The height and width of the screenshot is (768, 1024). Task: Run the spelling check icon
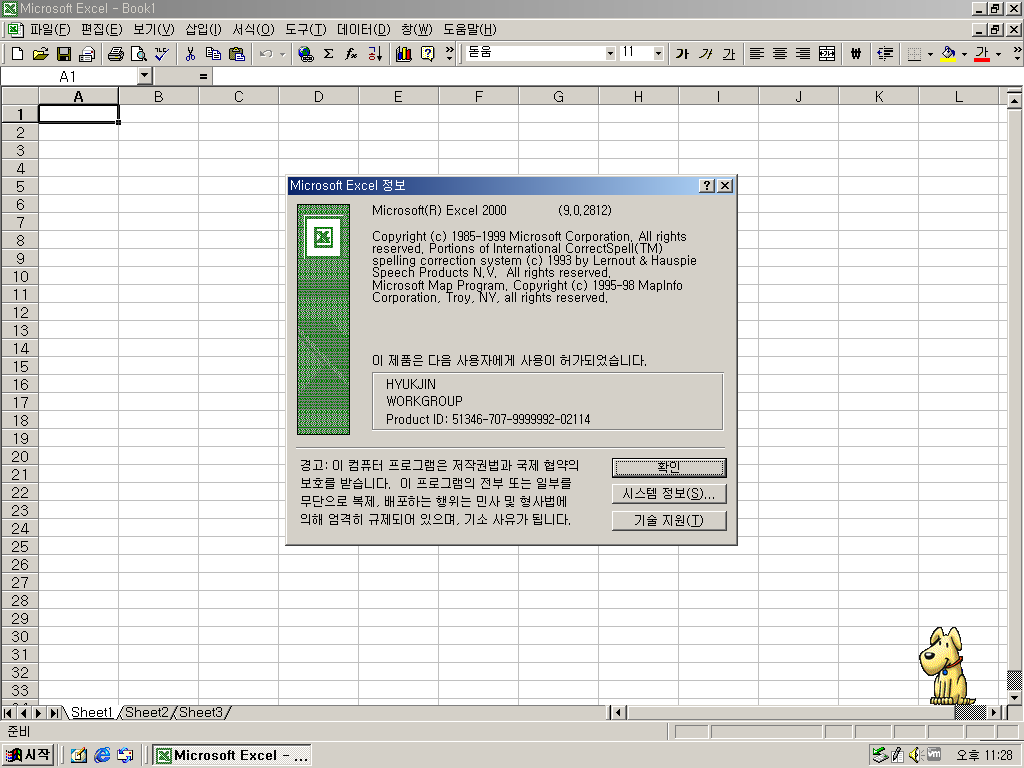point(161,54)
